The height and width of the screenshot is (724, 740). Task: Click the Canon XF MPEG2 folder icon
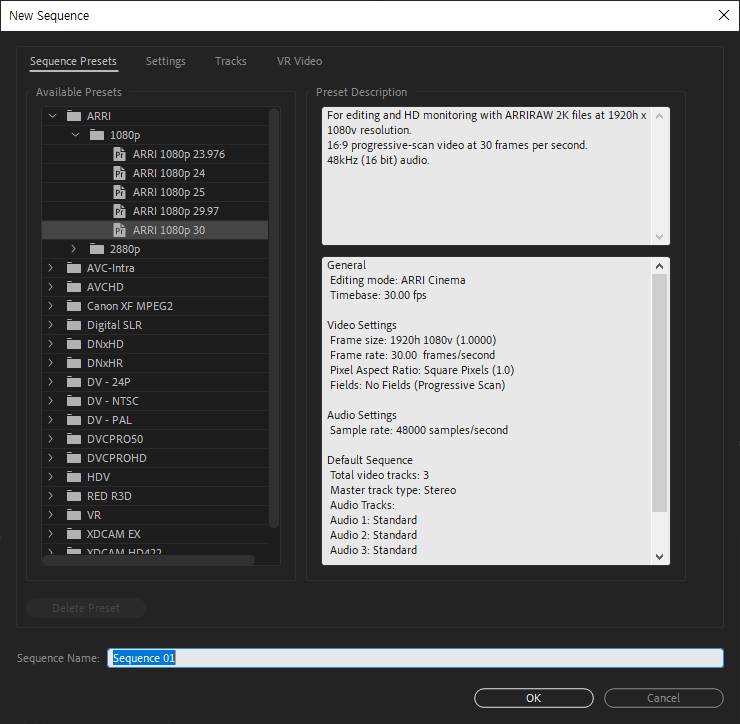(74, 306)
